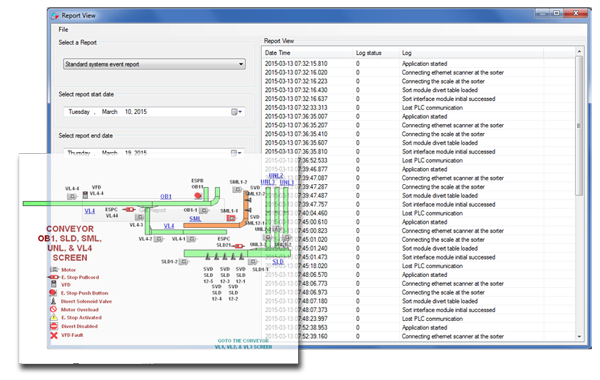Click the orange SML conveyor segment

(x=213, y=226)
